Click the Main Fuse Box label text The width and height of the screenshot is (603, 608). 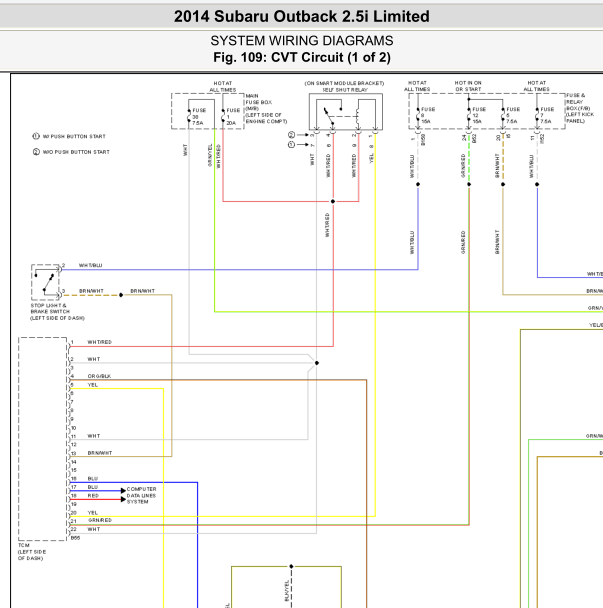[x=266, y=109]
